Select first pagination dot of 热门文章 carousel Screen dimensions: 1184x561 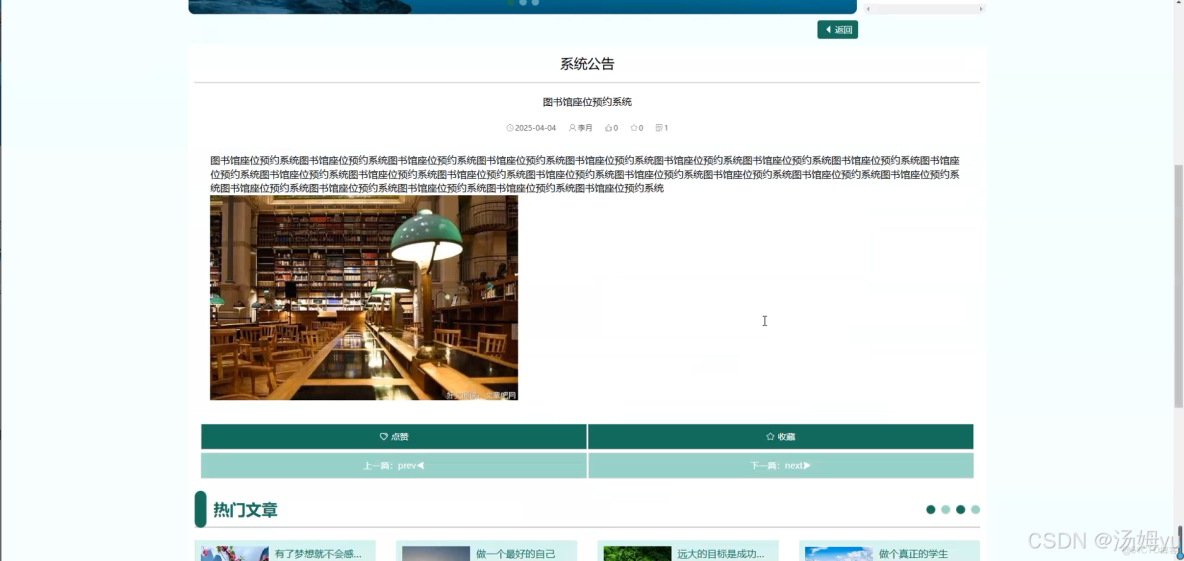[x=930, y=510]
